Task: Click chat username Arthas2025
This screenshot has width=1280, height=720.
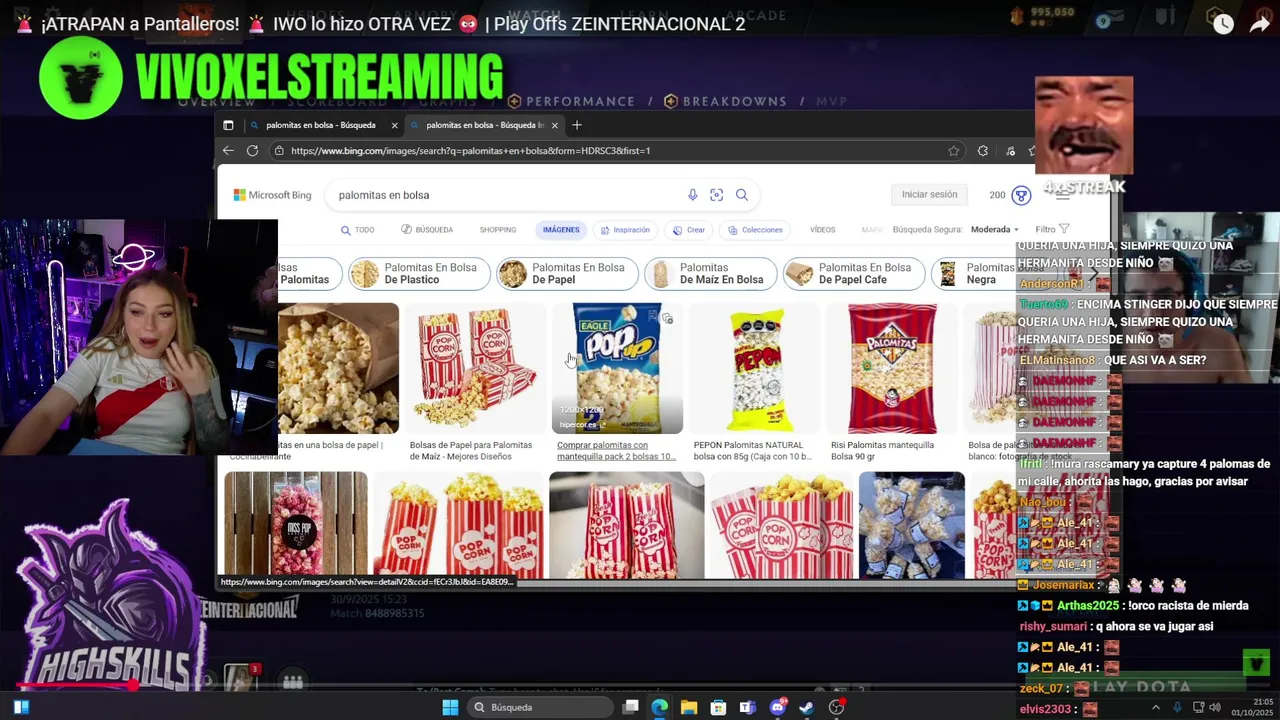Action: point(1088,606)
